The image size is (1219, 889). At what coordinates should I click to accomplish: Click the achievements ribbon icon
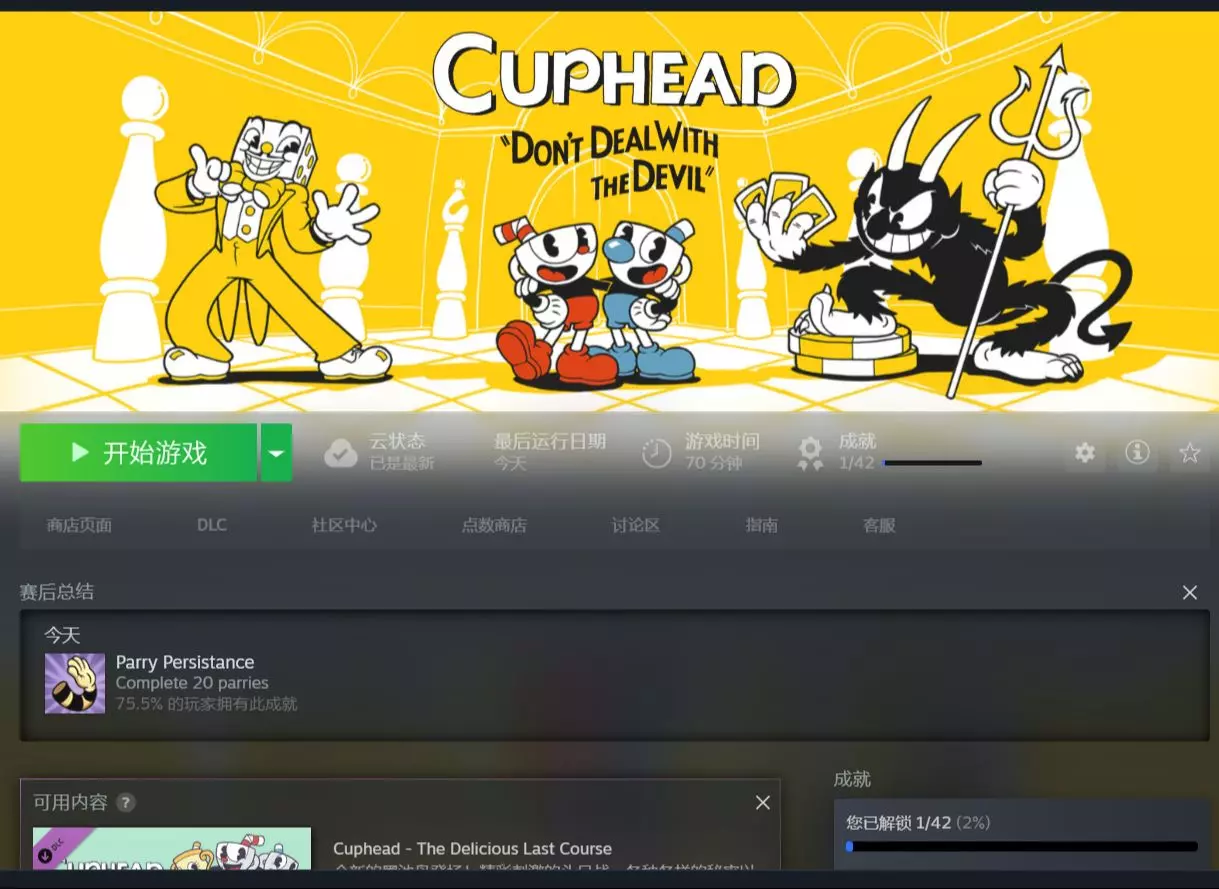point(810,453)
